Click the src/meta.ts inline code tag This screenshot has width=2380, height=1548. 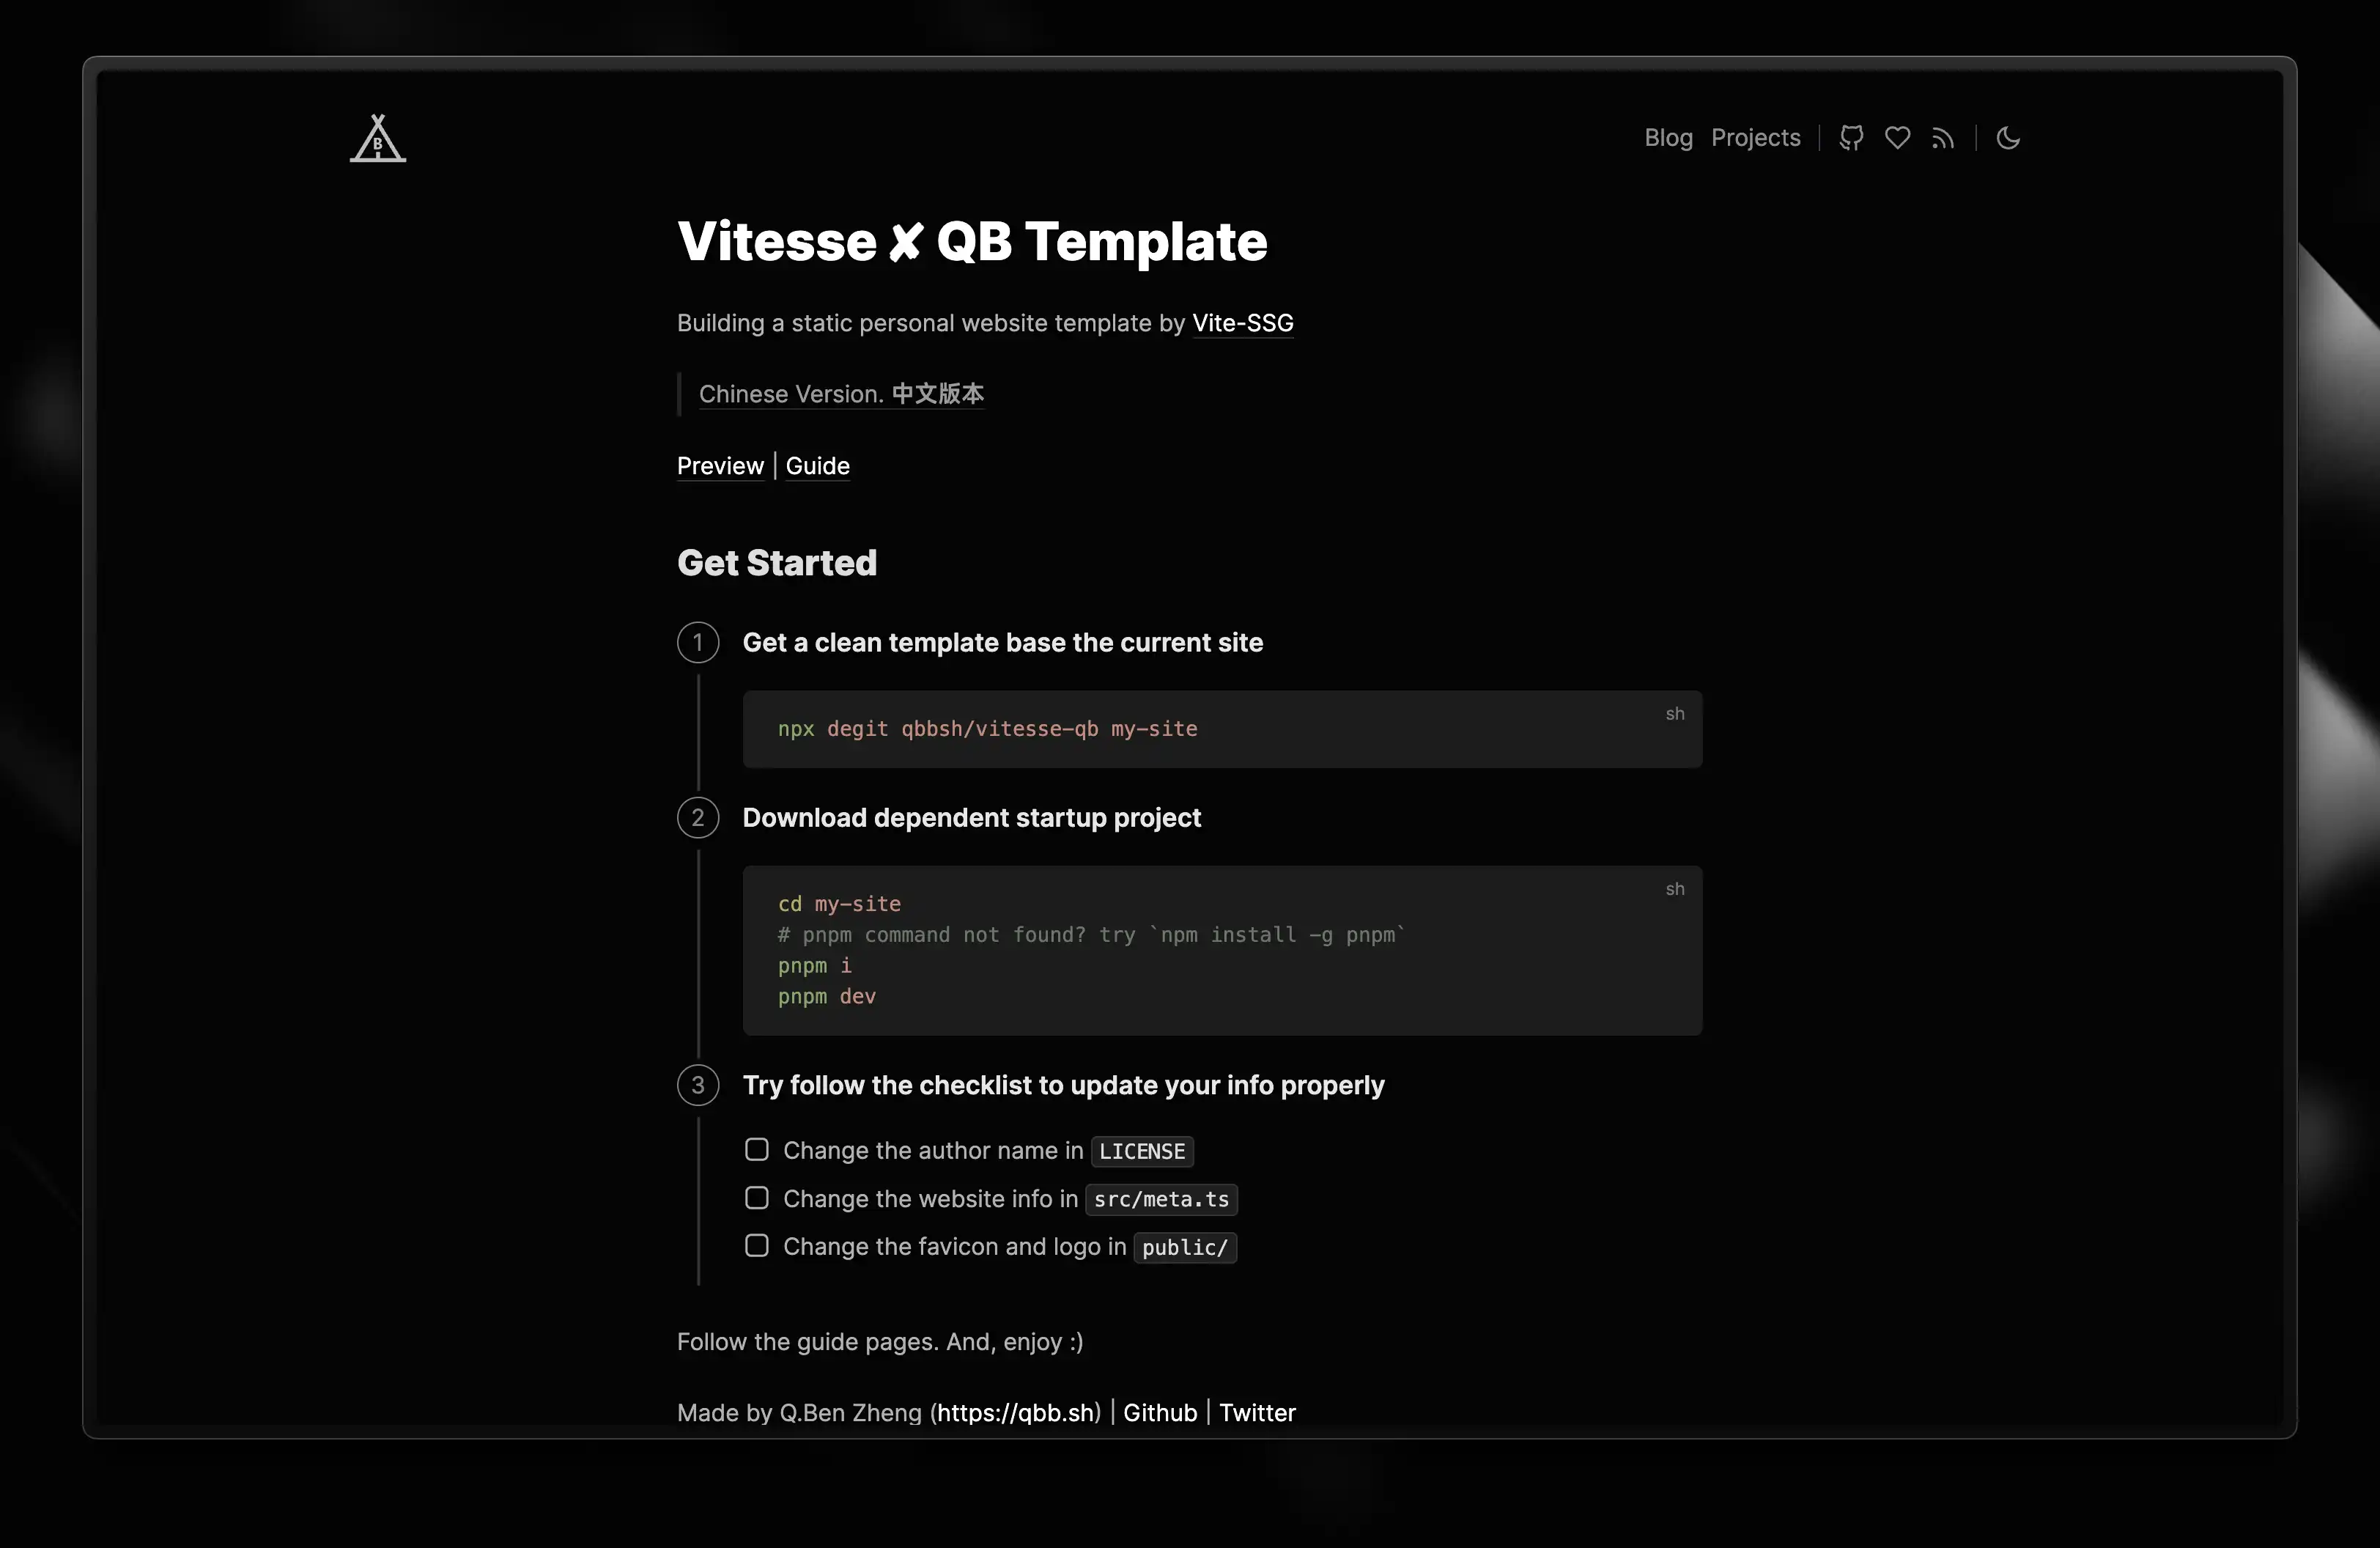pos(1161,1199)
